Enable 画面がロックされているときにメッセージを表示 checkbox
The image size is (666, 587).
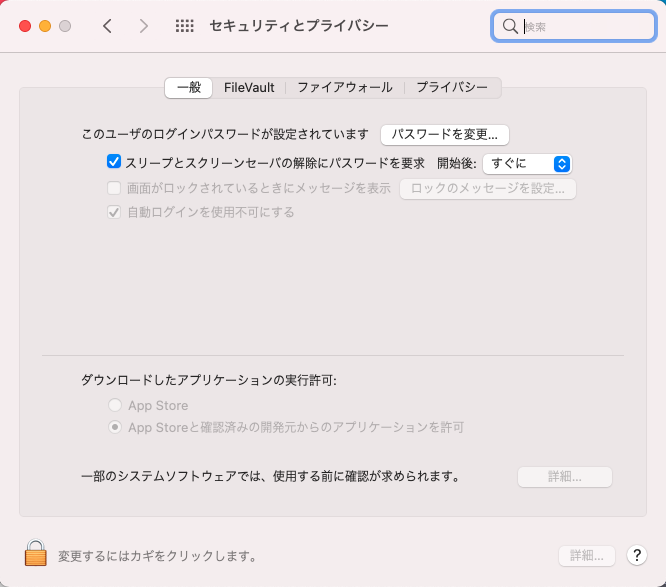[114, 188]
